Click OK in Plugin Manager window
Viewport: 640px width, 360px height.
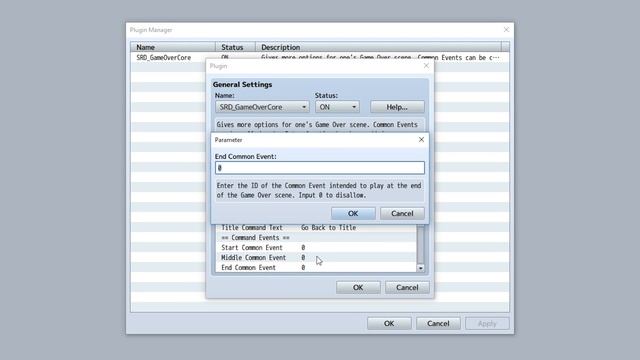point(389,323)
